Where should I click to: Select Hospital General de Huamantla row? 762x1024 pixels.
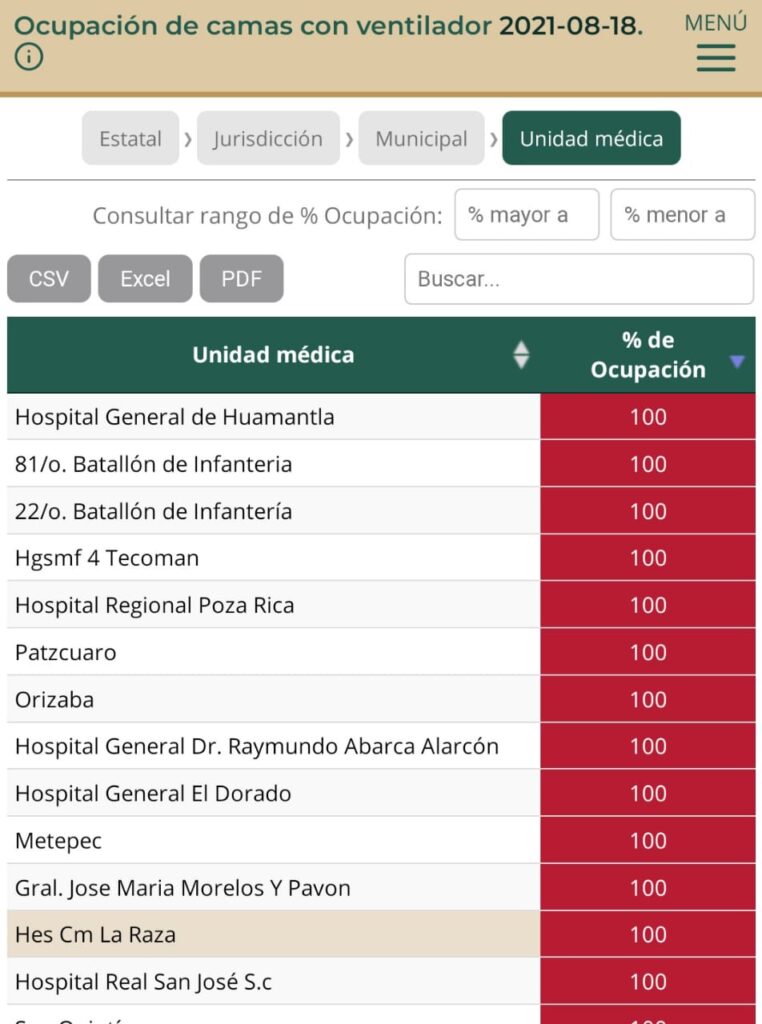[175, 417]
